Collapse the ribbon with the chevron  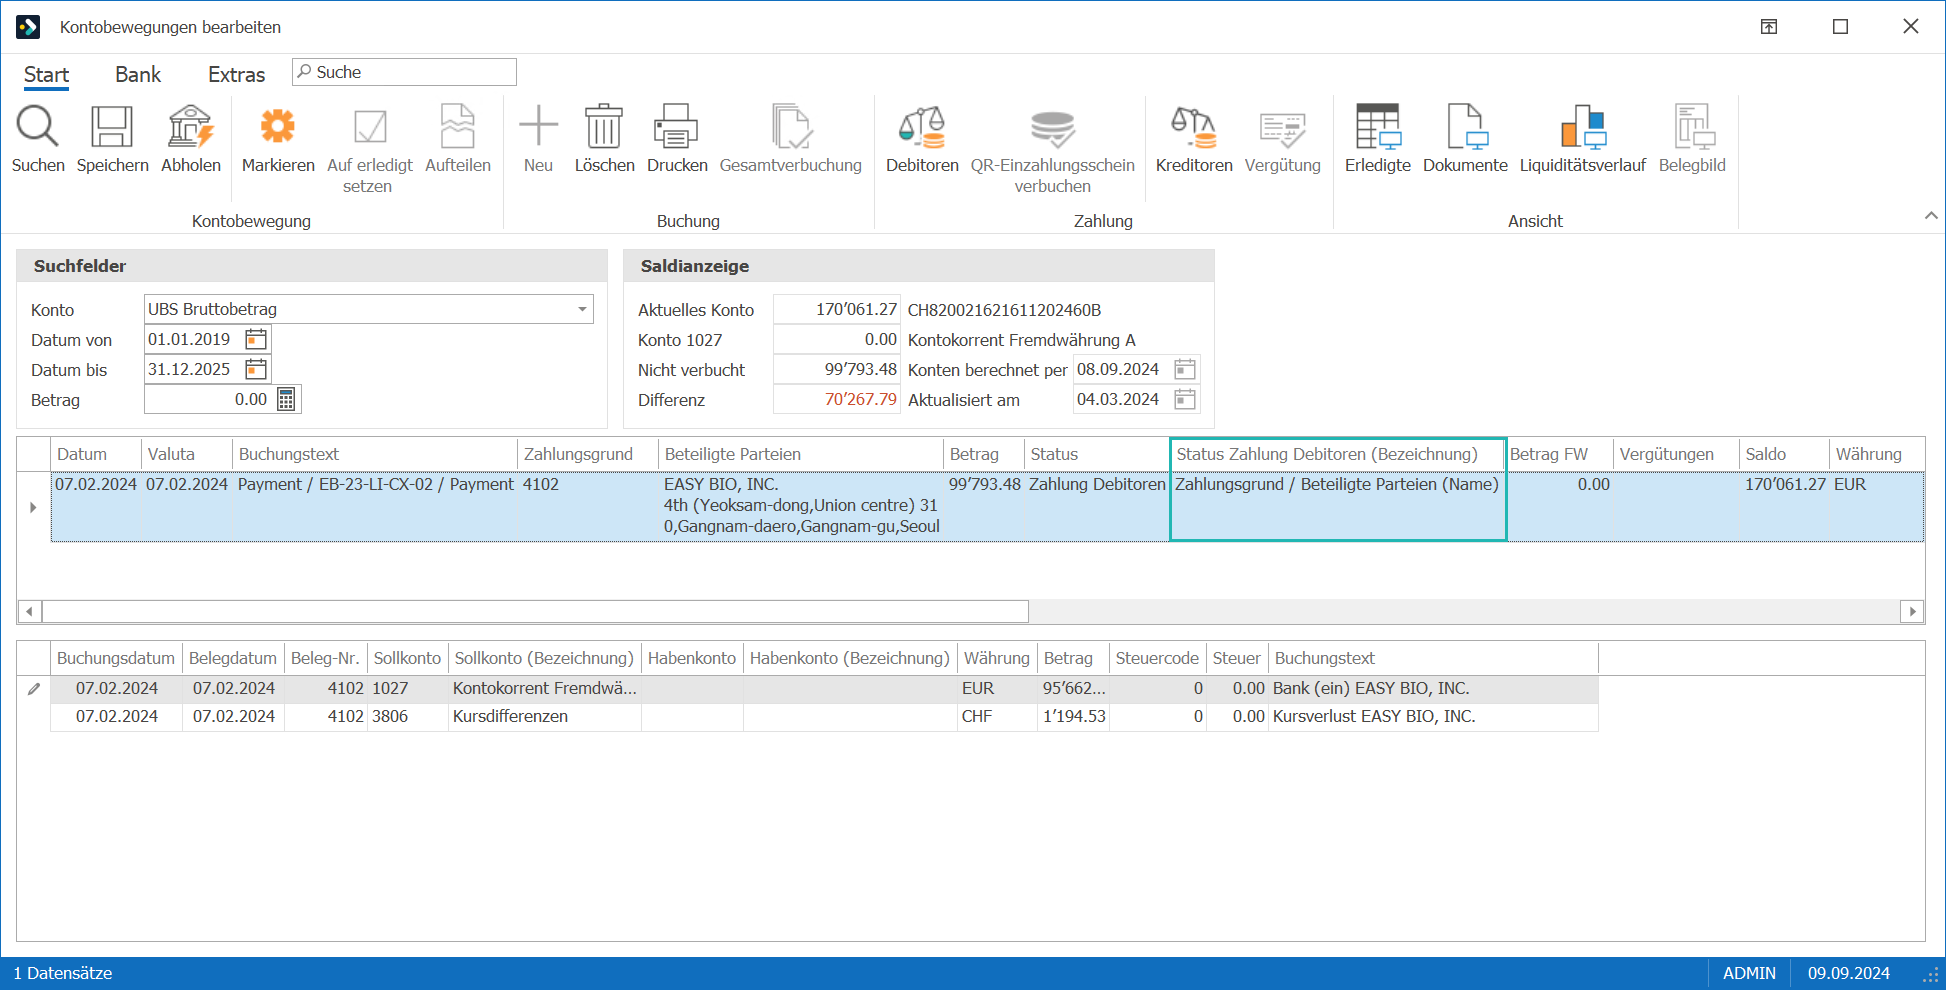click(x=1931, y=216)
